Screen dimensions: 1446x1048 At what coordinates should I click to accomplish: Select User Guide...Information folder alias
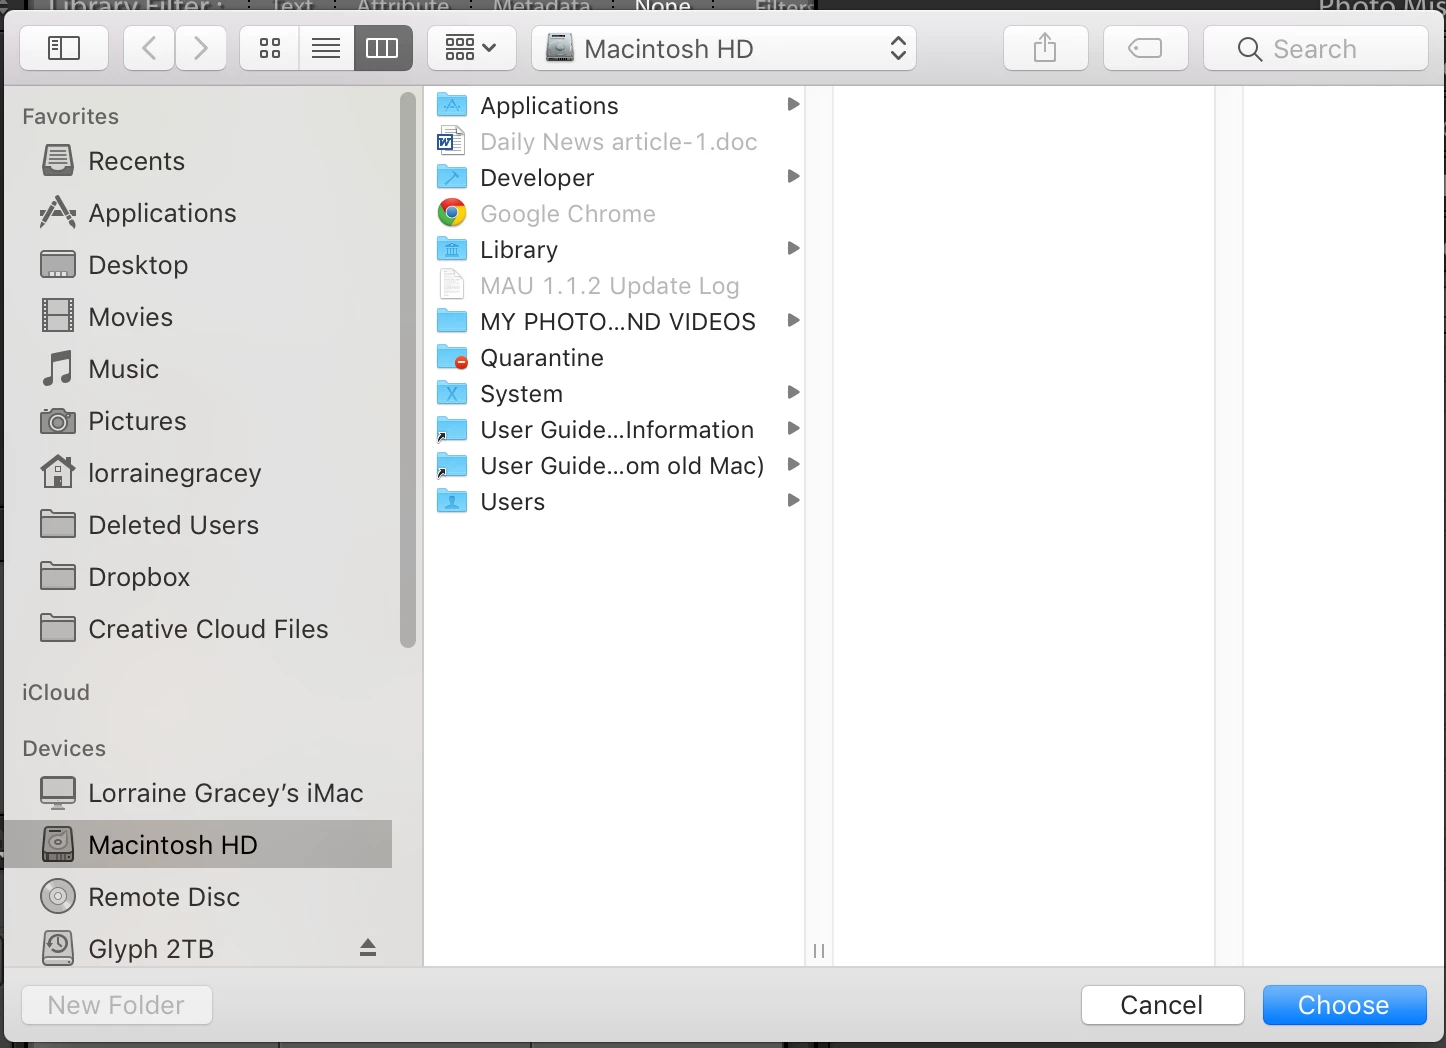click(x=615, y=429)
